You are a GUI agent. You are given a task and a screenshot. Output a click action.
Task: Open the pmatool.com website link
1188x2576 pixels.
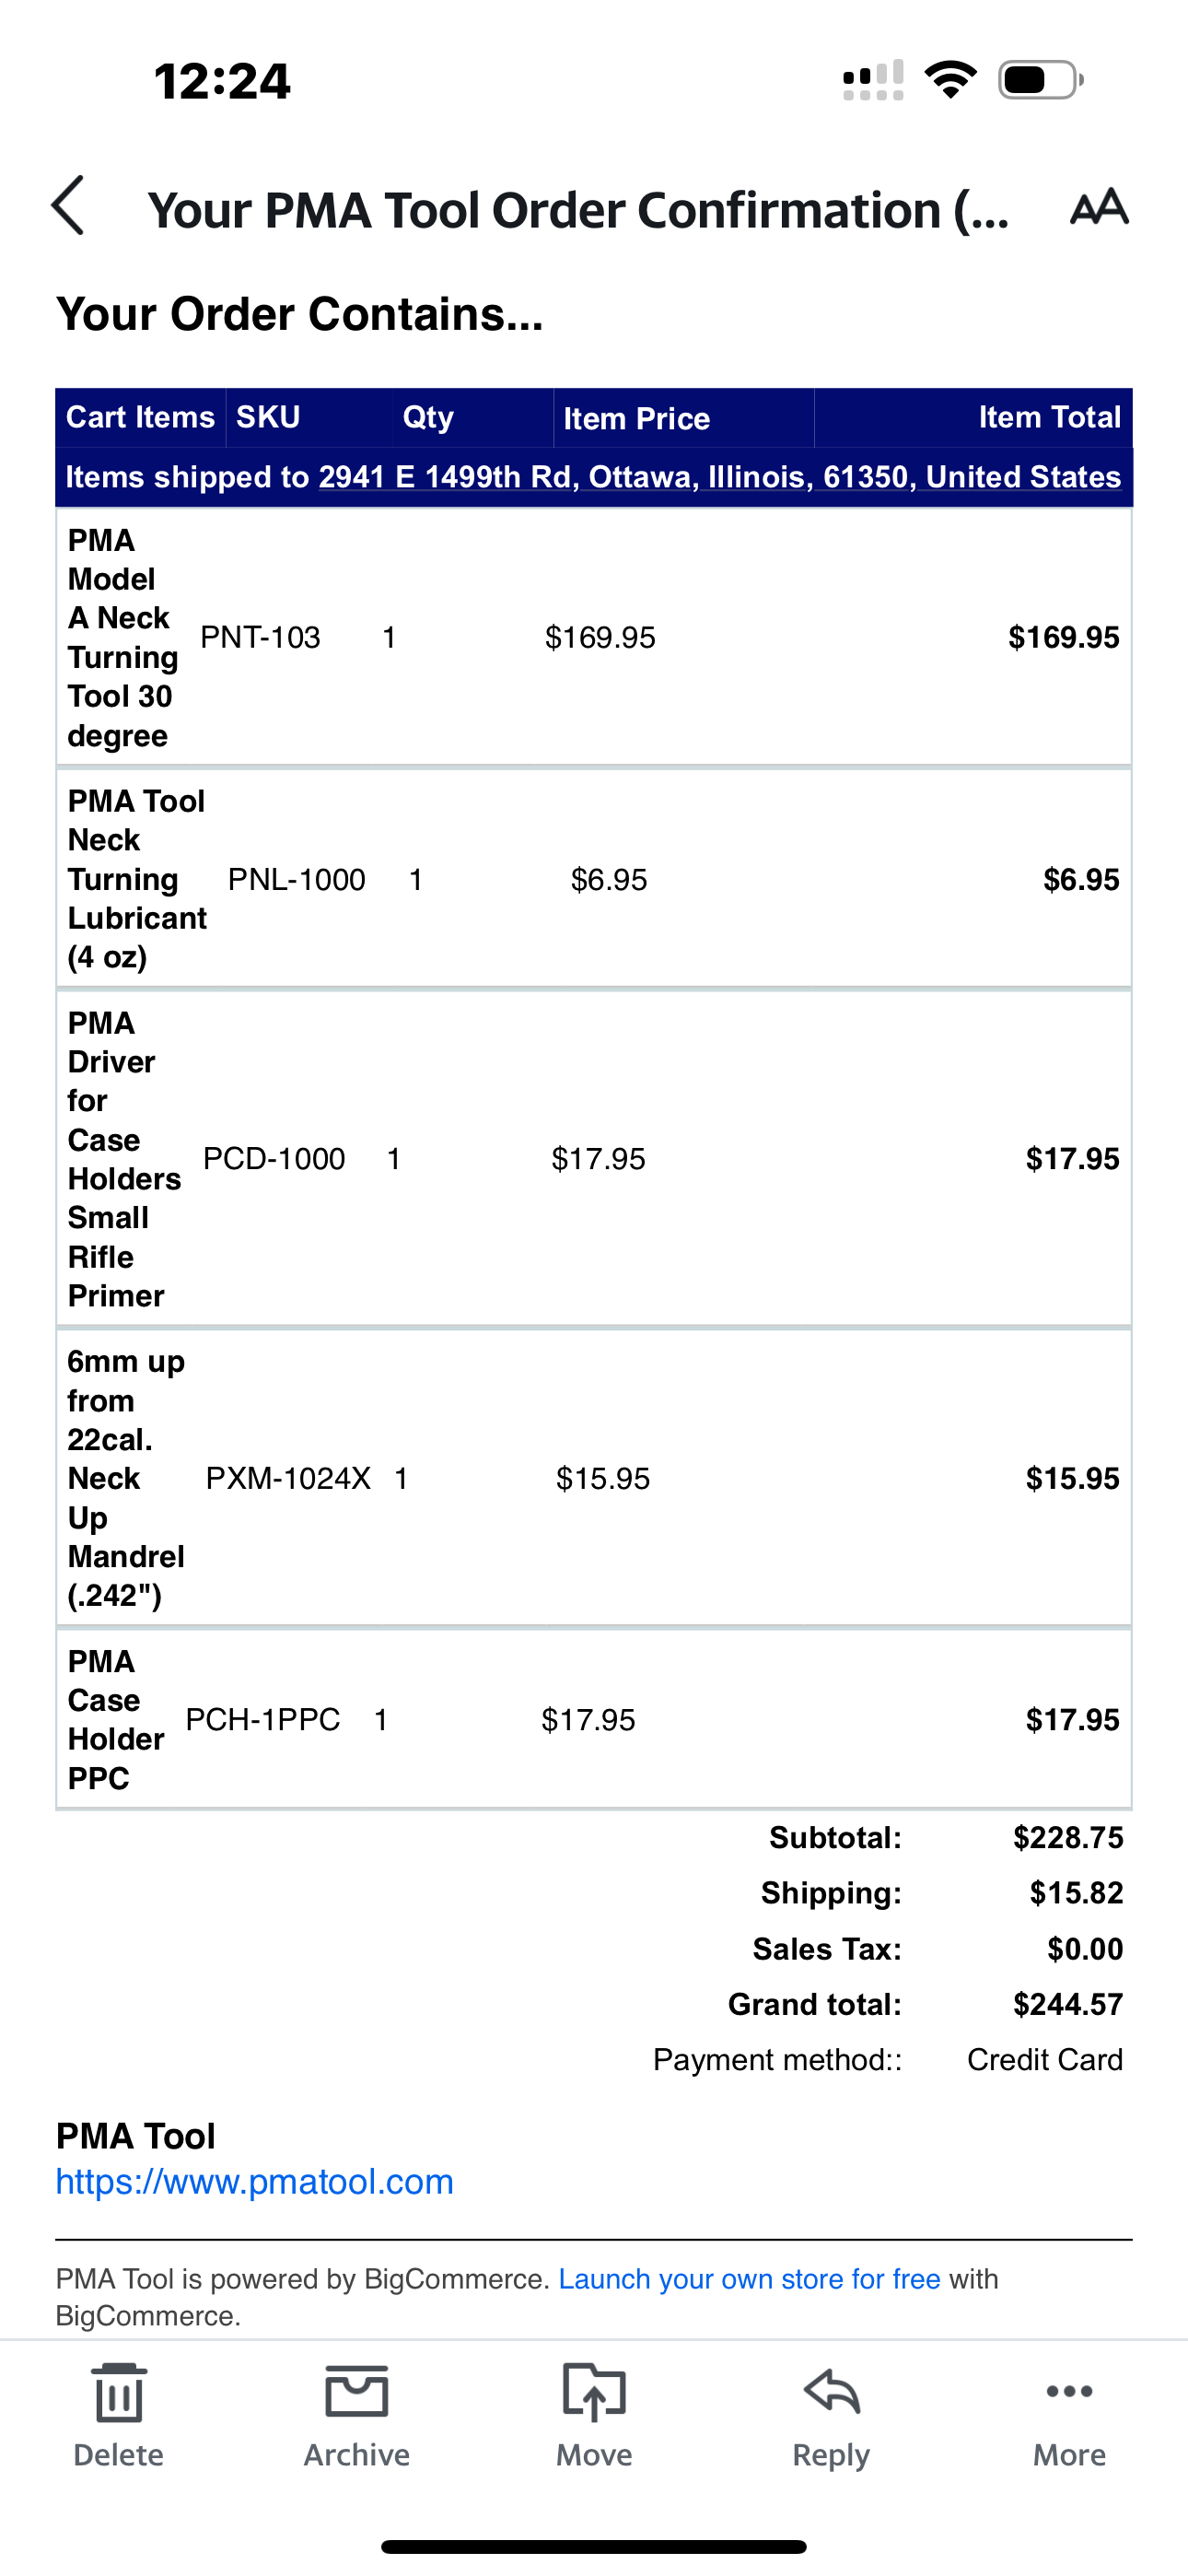pyautogui.click(x=255, y=2181)
